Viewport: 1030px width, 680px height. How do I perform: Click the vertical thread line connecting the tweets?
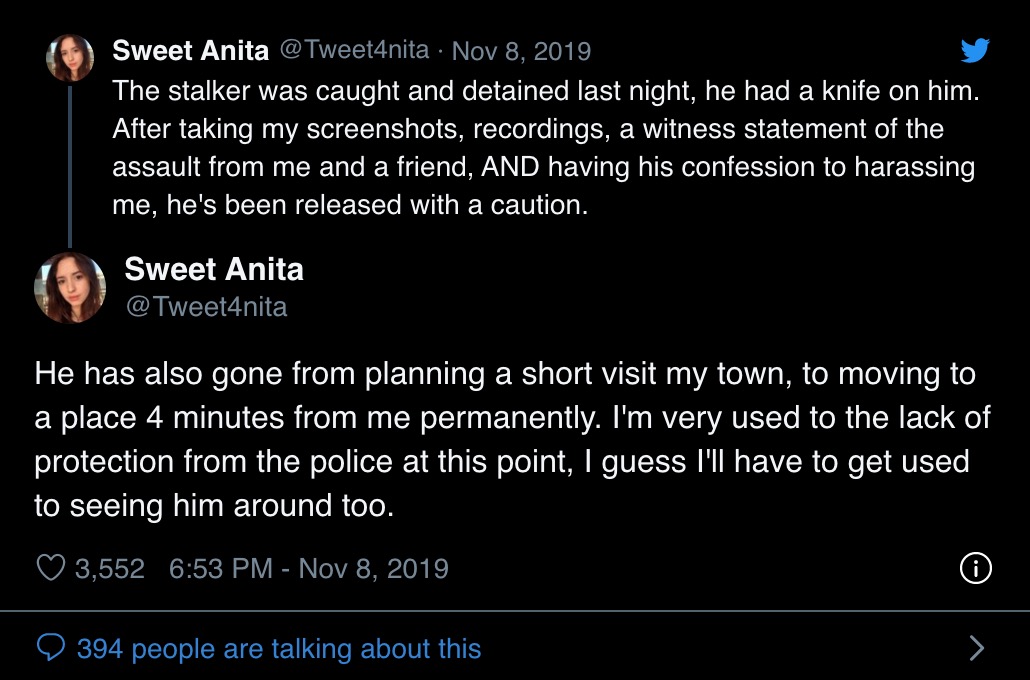pyautogui.click(x=70, y=166)
